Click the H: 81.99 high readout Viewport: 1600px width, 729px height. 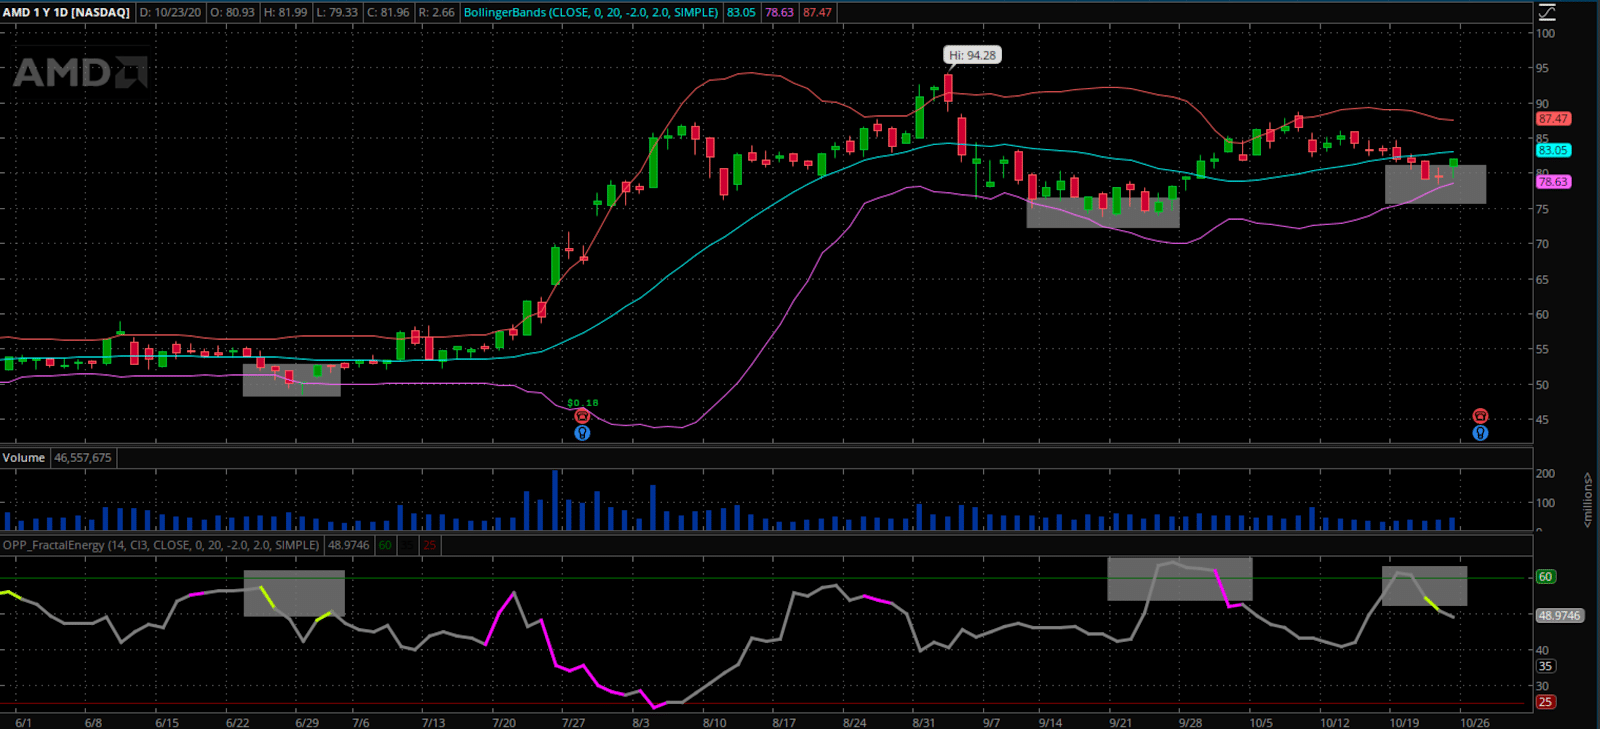pos(285,12)
